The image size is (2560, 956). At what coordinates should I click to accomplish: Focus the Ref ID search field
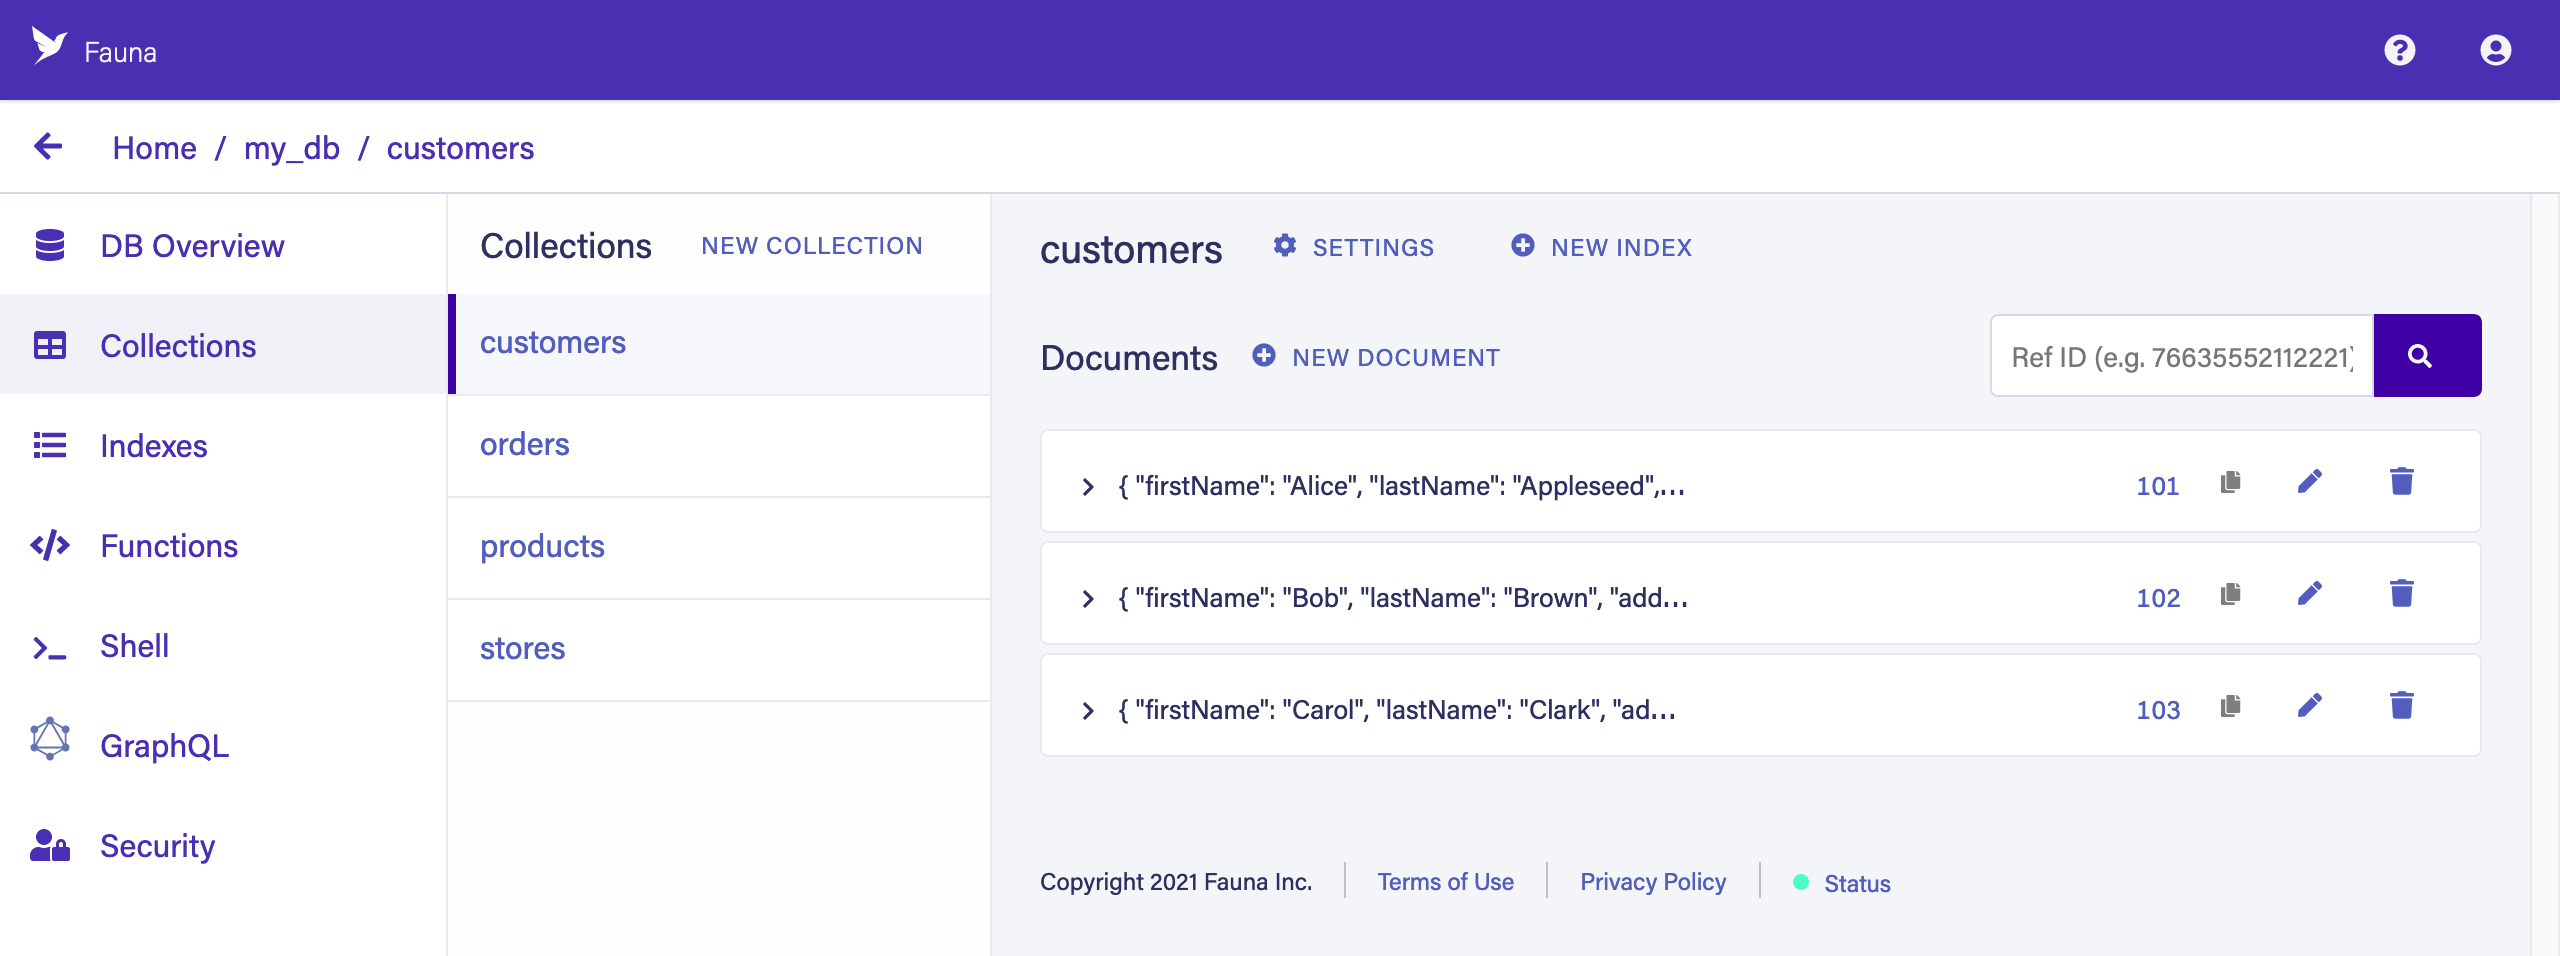2181,357
